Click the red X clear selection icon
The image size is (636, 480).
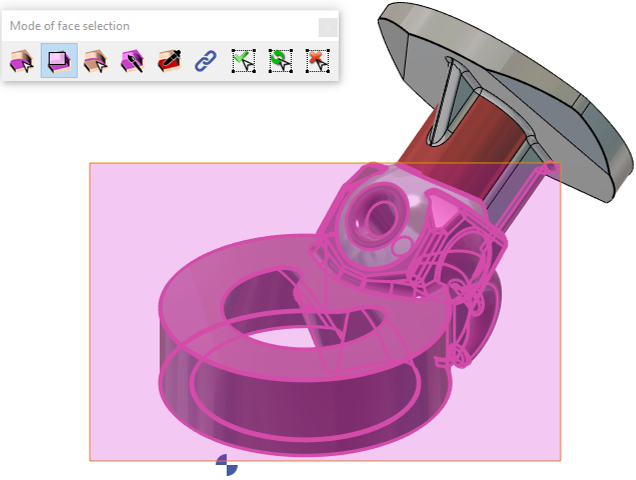[x=317, y=61]
